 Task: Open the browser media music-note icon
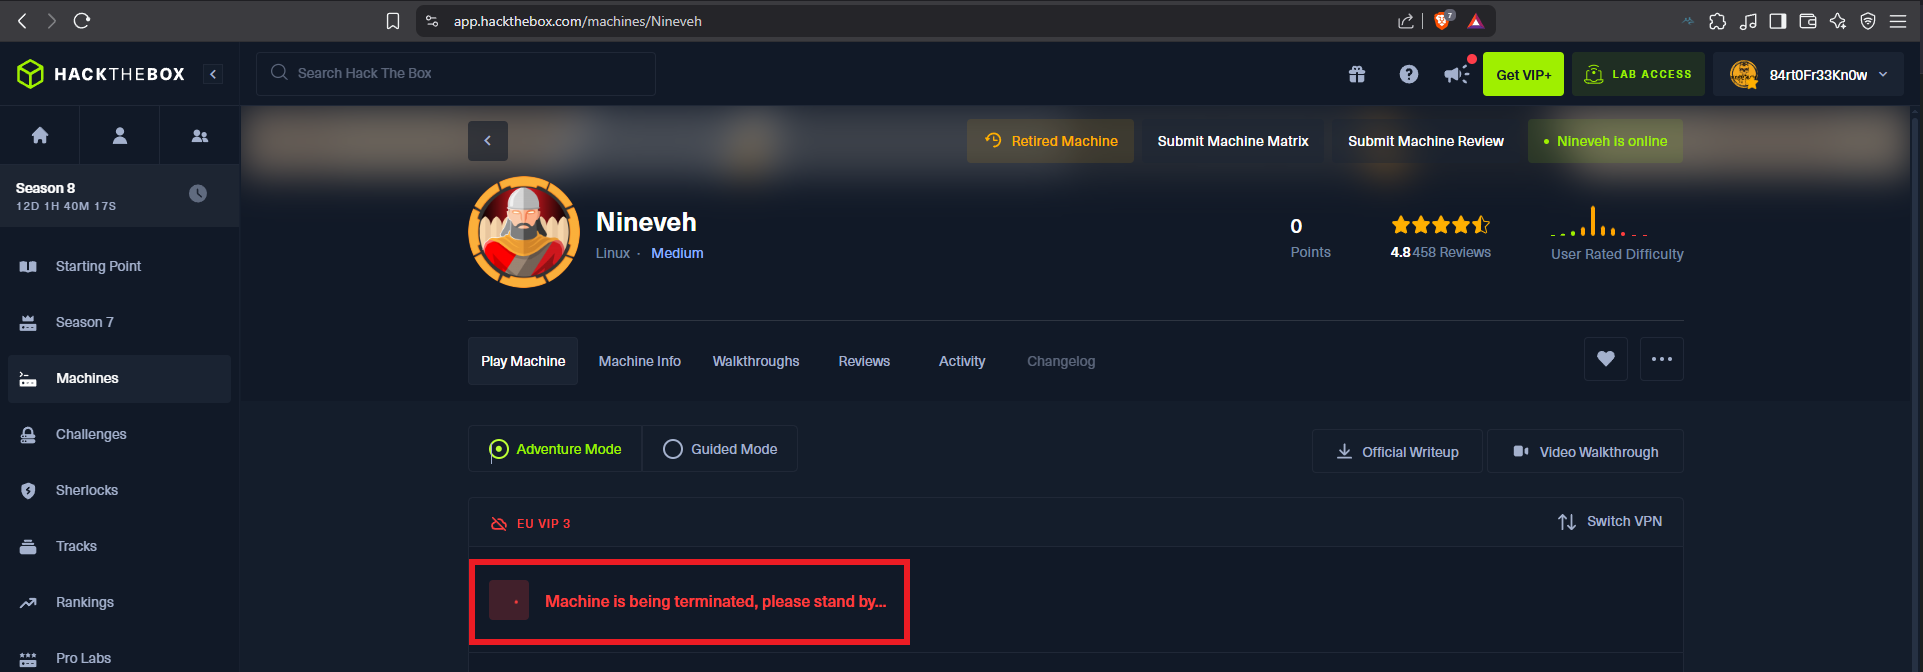click(1748, 21)
